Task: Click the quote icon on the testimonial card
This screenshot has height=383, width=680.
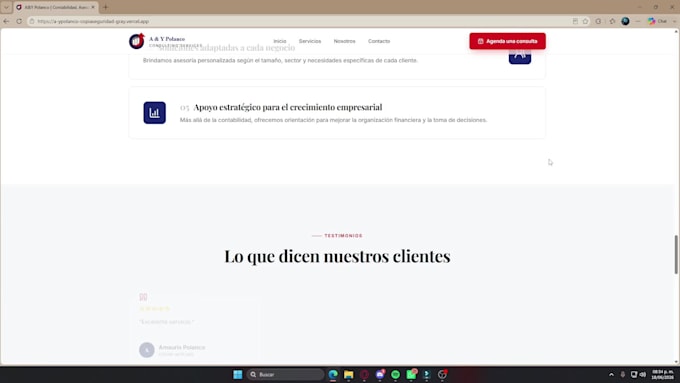Action: [143, 297]
